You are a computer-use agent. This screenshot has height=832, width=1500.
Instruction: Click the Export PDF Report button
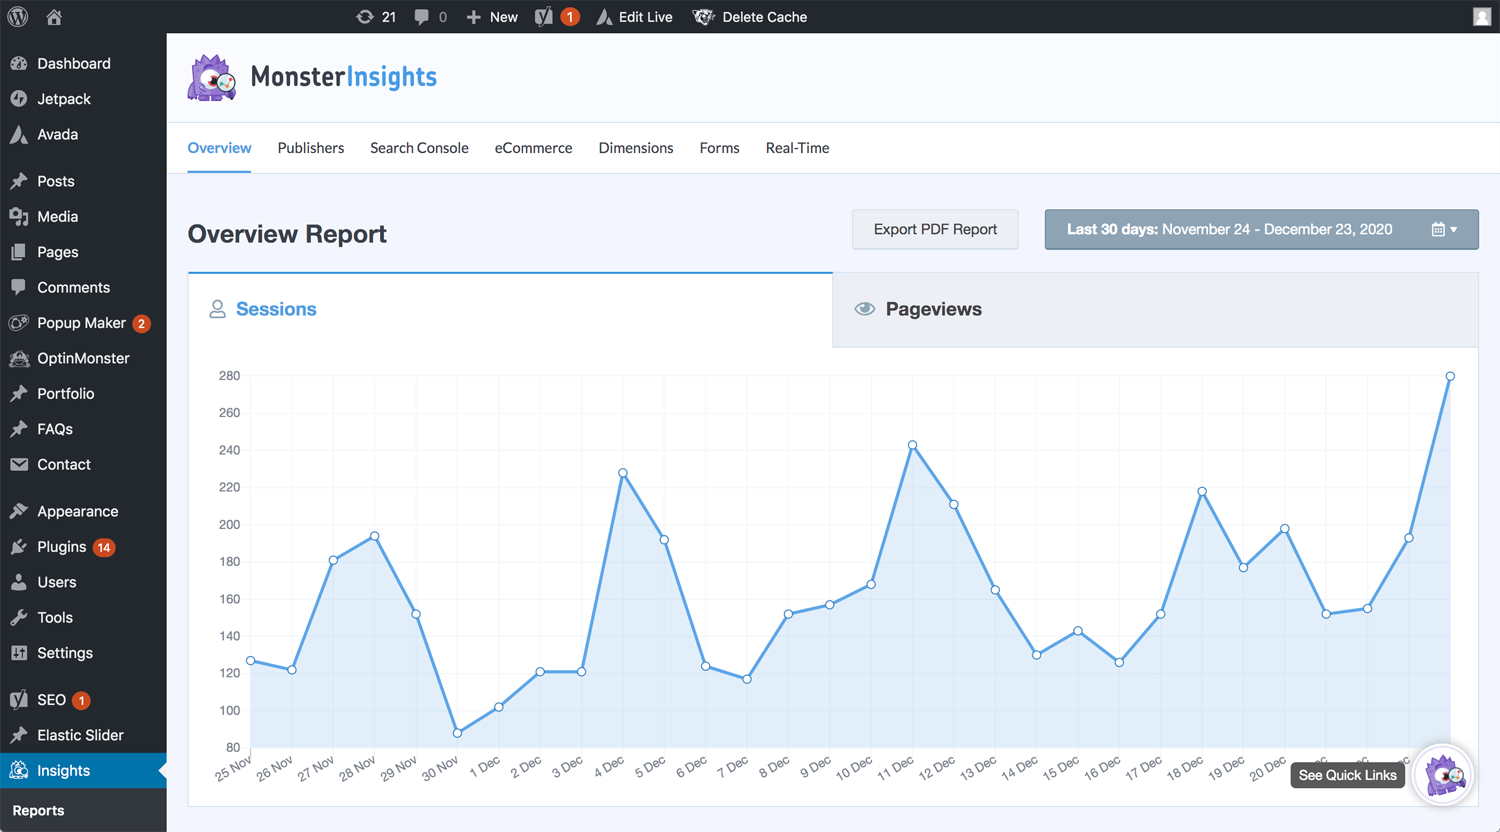point(935,230)
